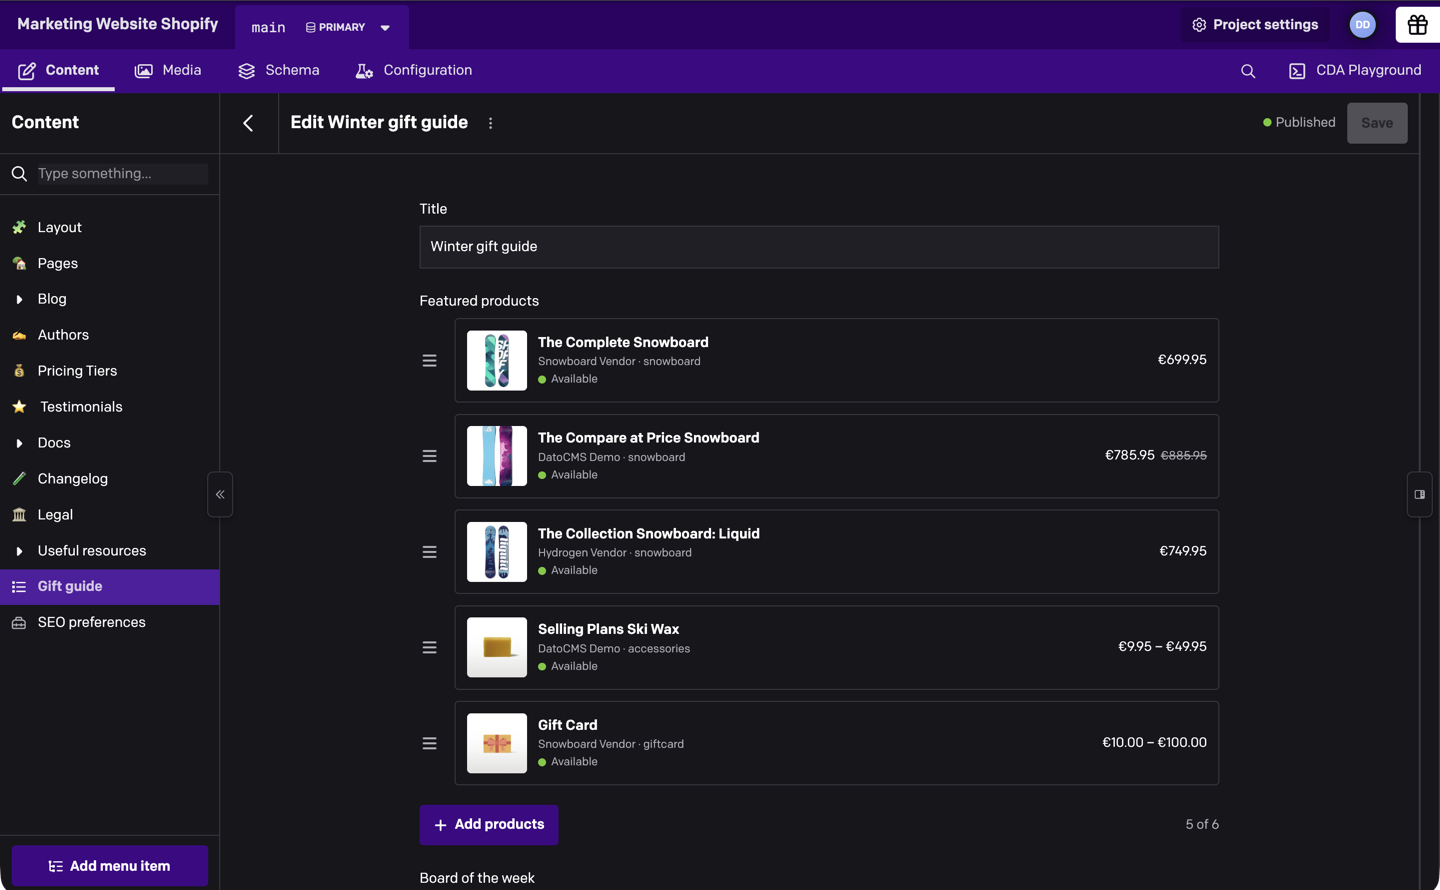Screen dimensions: 1440x890
Task: Open Pricing Tiers in the sidebar
Action: pos(110,371)
